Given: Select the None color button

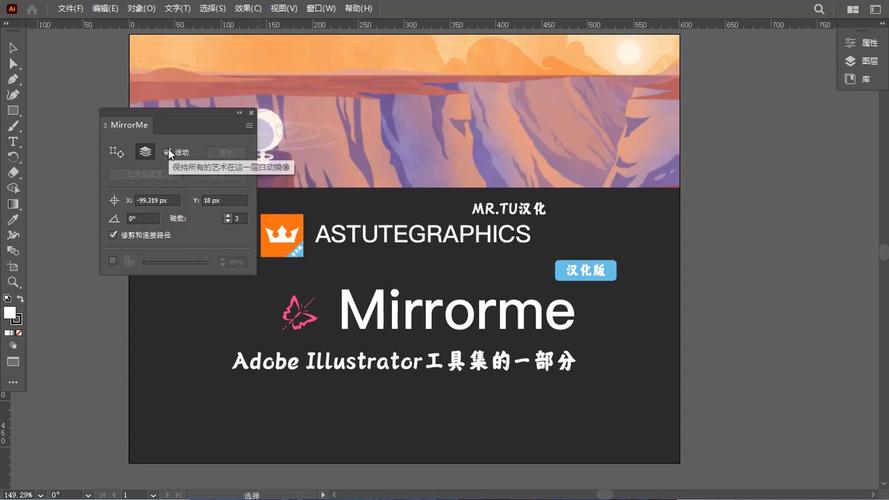Looking at the screenshot, I should [x=19, y=333].
